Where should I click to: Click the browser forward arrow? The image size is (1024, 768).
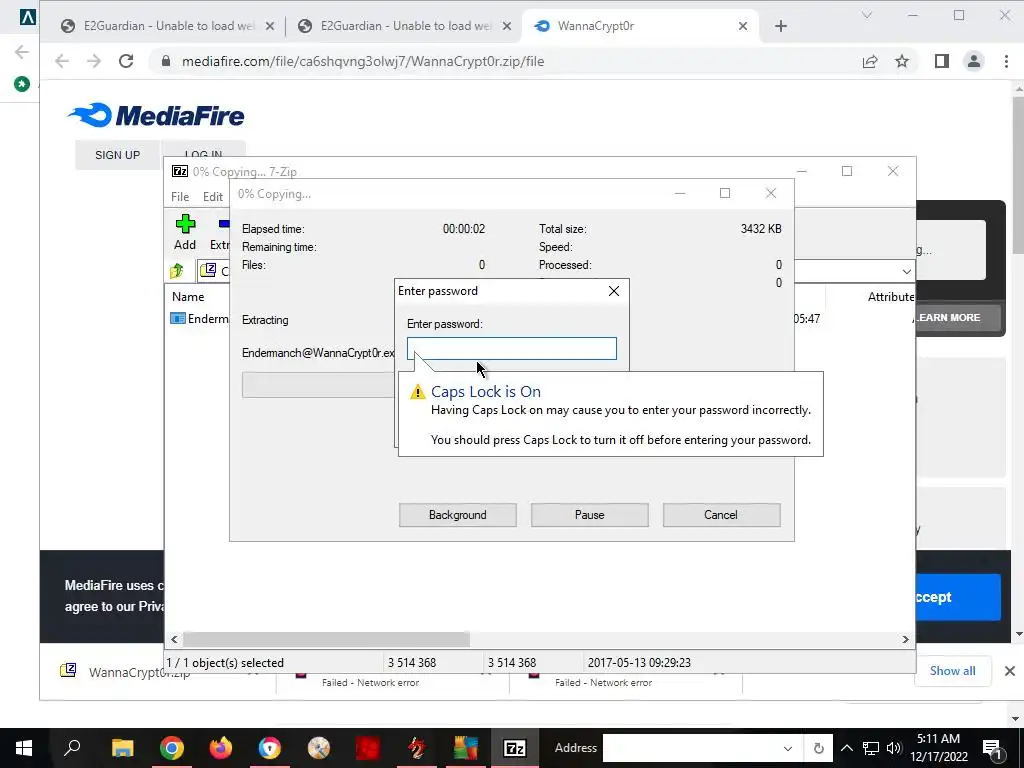tap(94, 61)
